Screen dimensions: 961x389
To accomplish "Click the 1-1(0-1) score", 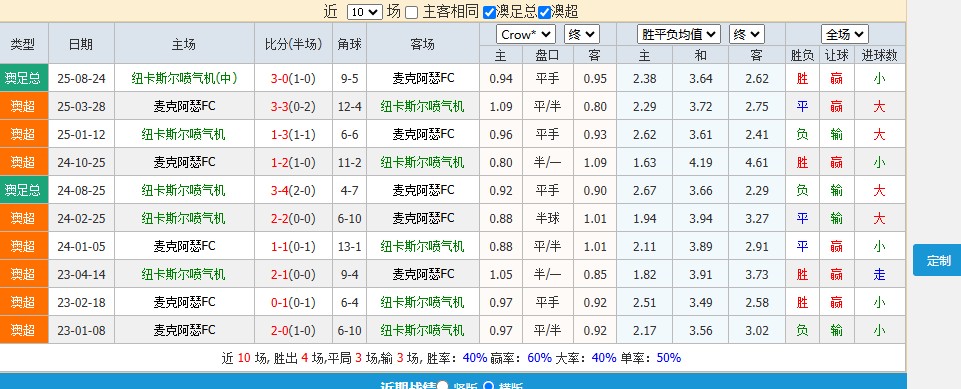I will click(x=293, y=246).
